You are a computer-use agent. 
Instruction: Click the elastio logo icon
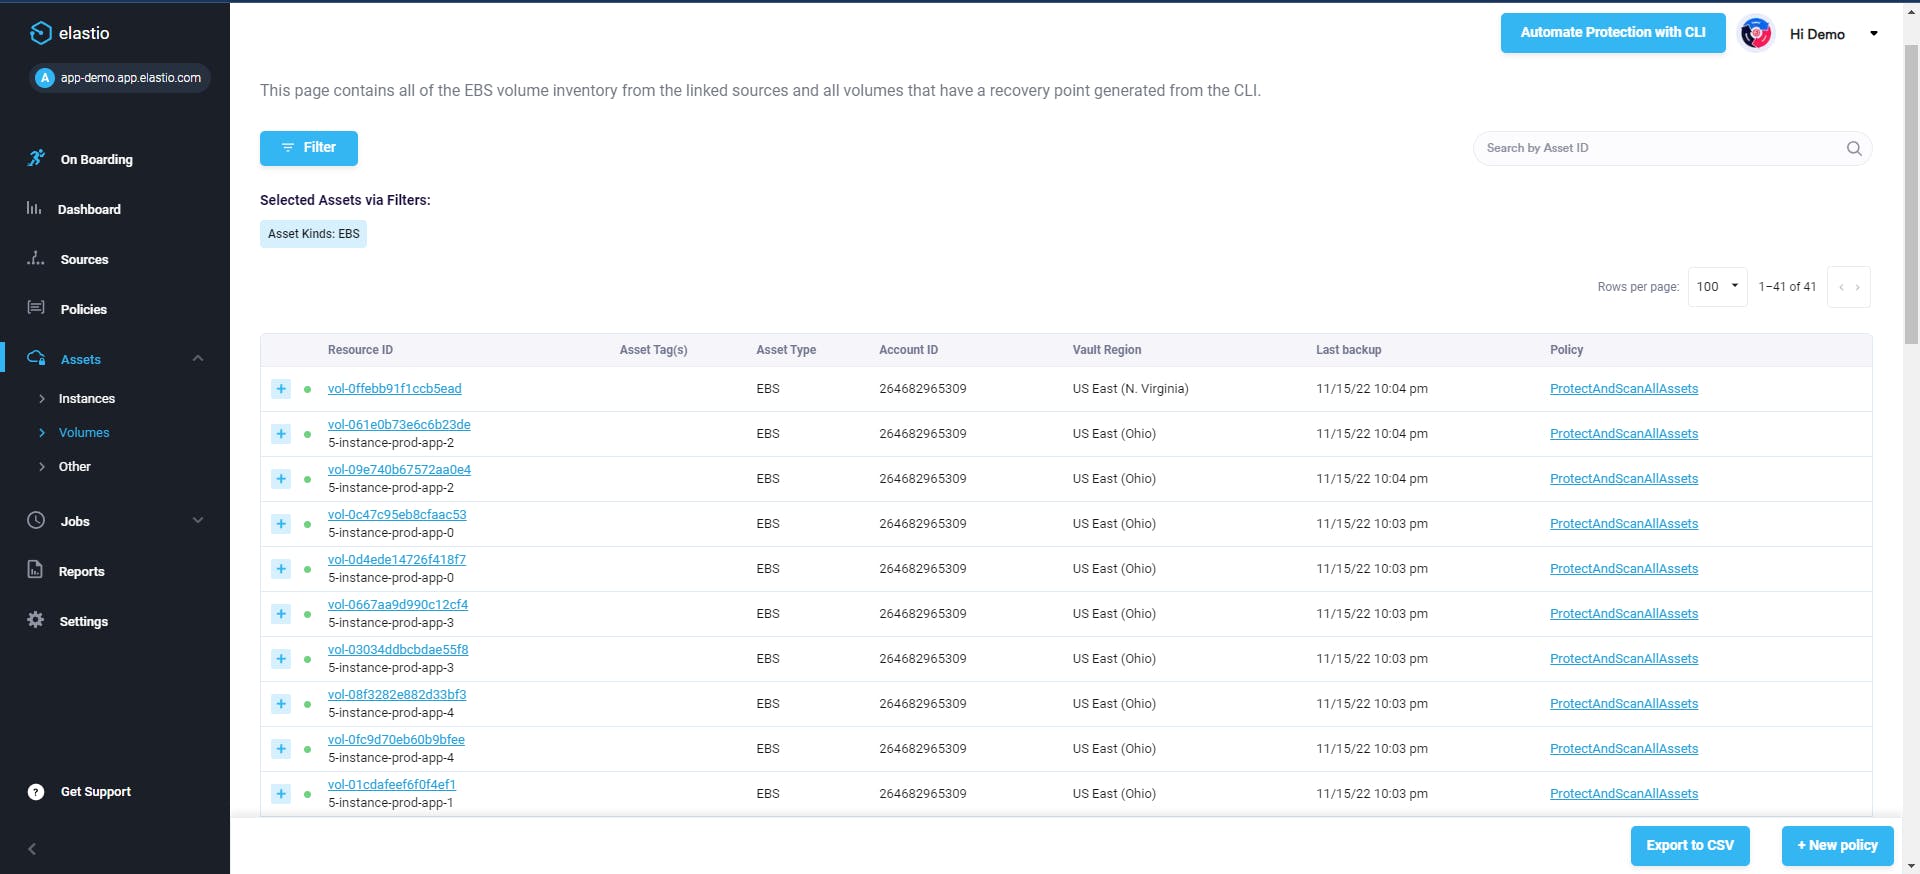click(x=40, y=33)
